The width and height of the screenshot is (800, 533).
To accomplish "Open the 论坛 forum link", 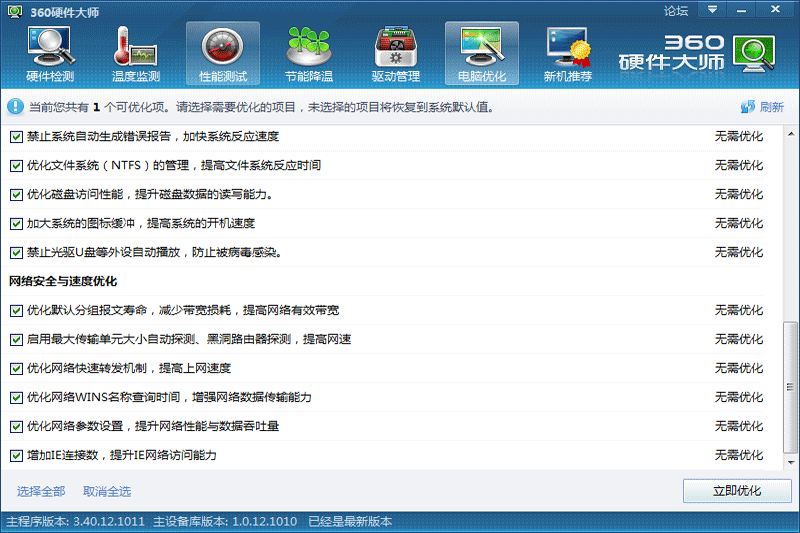I will tap(676, 10).
